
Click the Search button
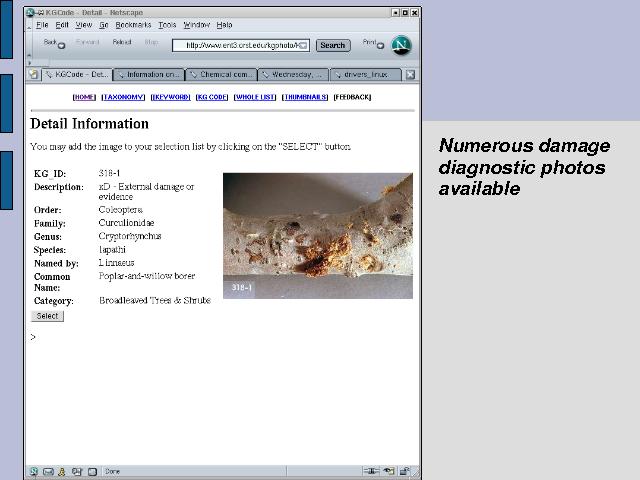[332, 45]
